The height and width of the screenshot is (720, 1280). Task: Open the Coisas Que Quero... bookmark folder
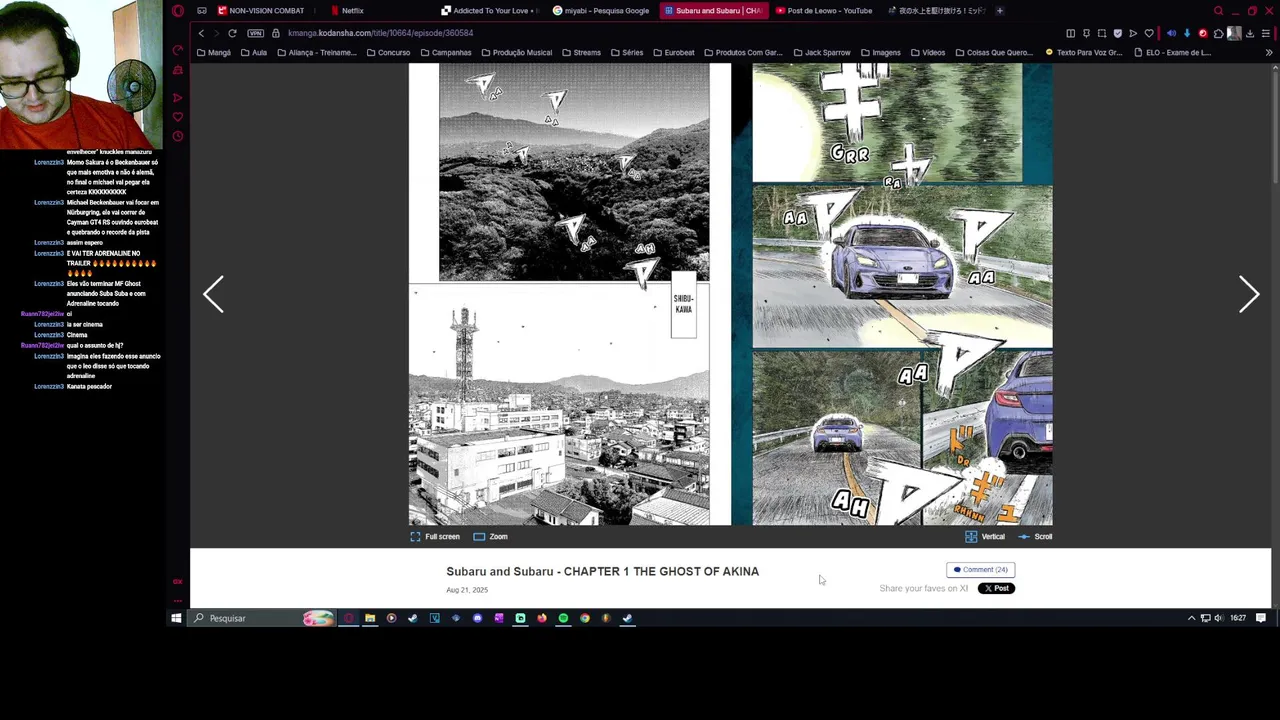(994, 52)
